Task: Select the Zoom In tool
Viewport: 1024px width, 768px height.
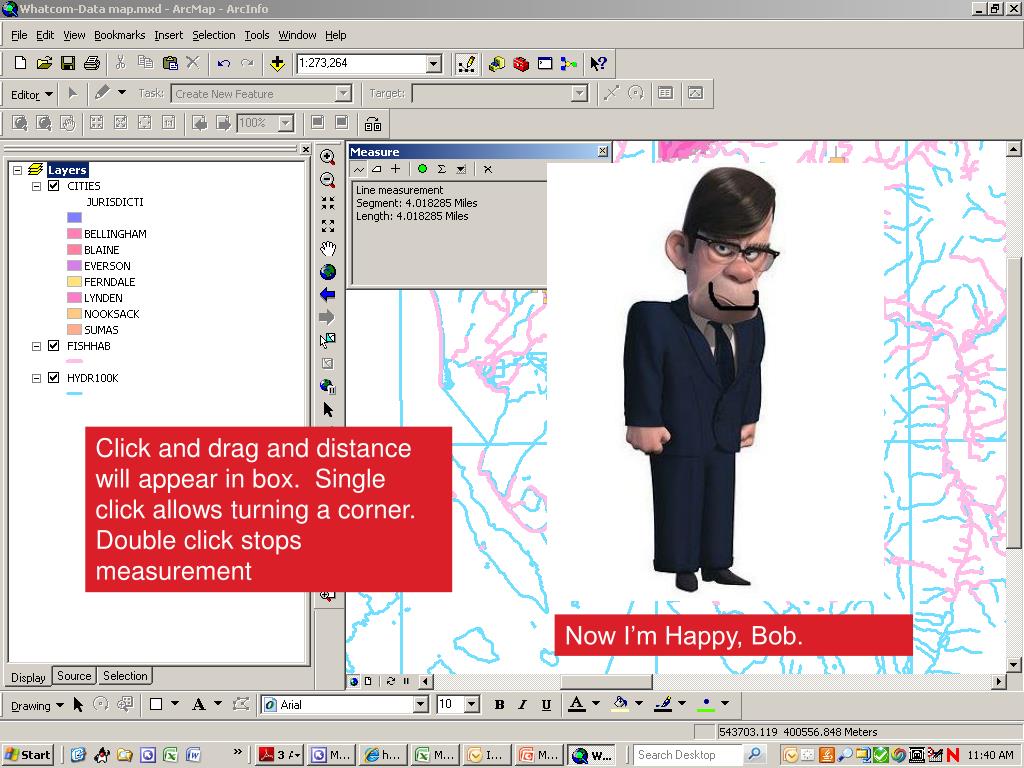Action: [x=327, y=156]
